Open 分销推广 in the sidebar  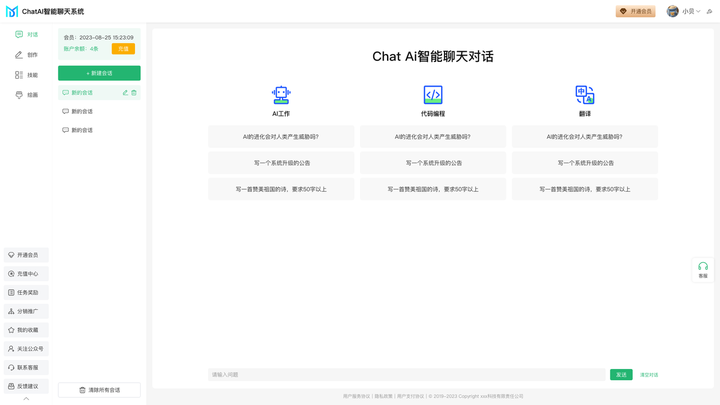pyautogui.click(x=26, y=311)
